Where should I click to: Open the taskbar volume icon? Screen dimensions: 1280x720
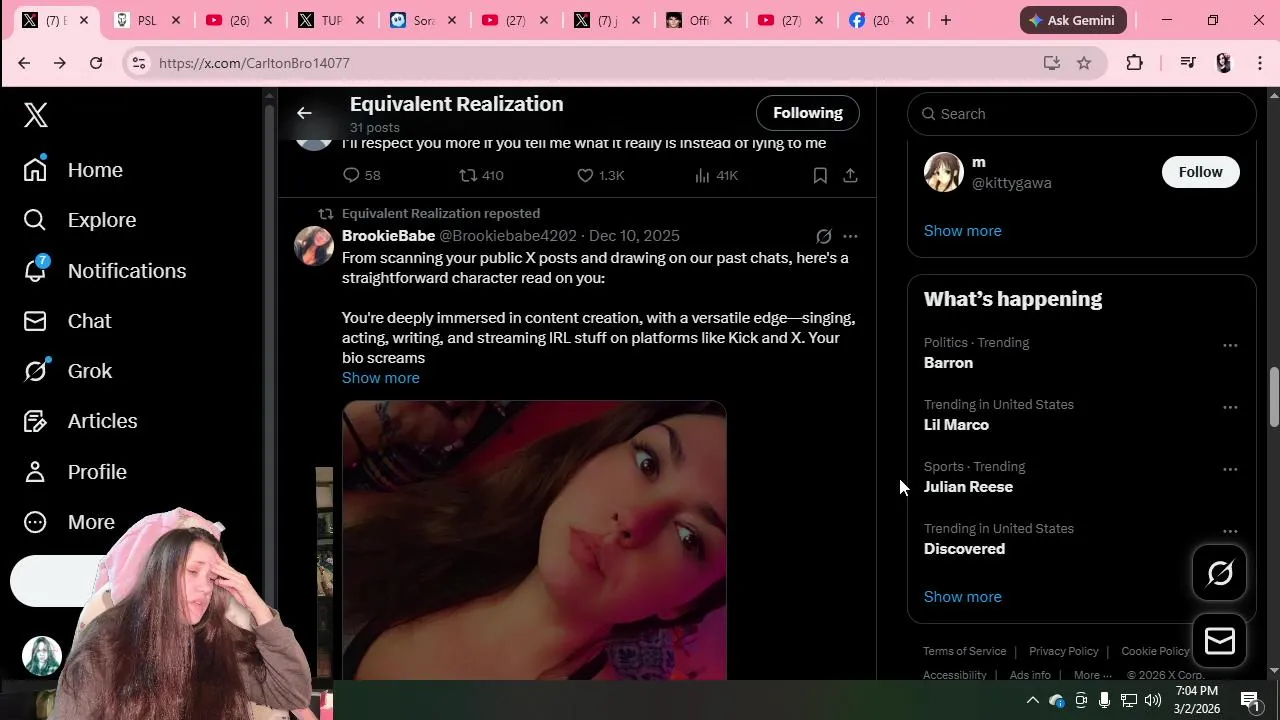1153,700
